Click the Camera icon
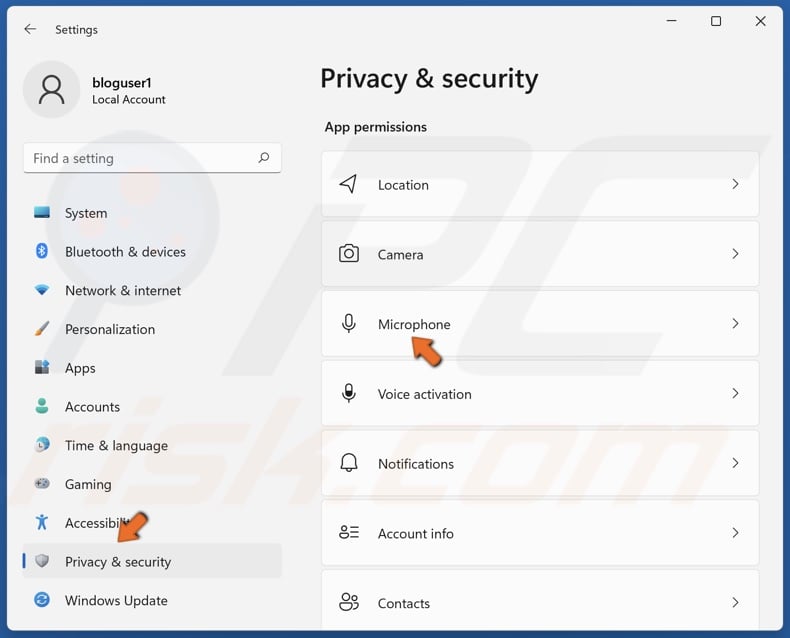 click(x=349, y=253)
